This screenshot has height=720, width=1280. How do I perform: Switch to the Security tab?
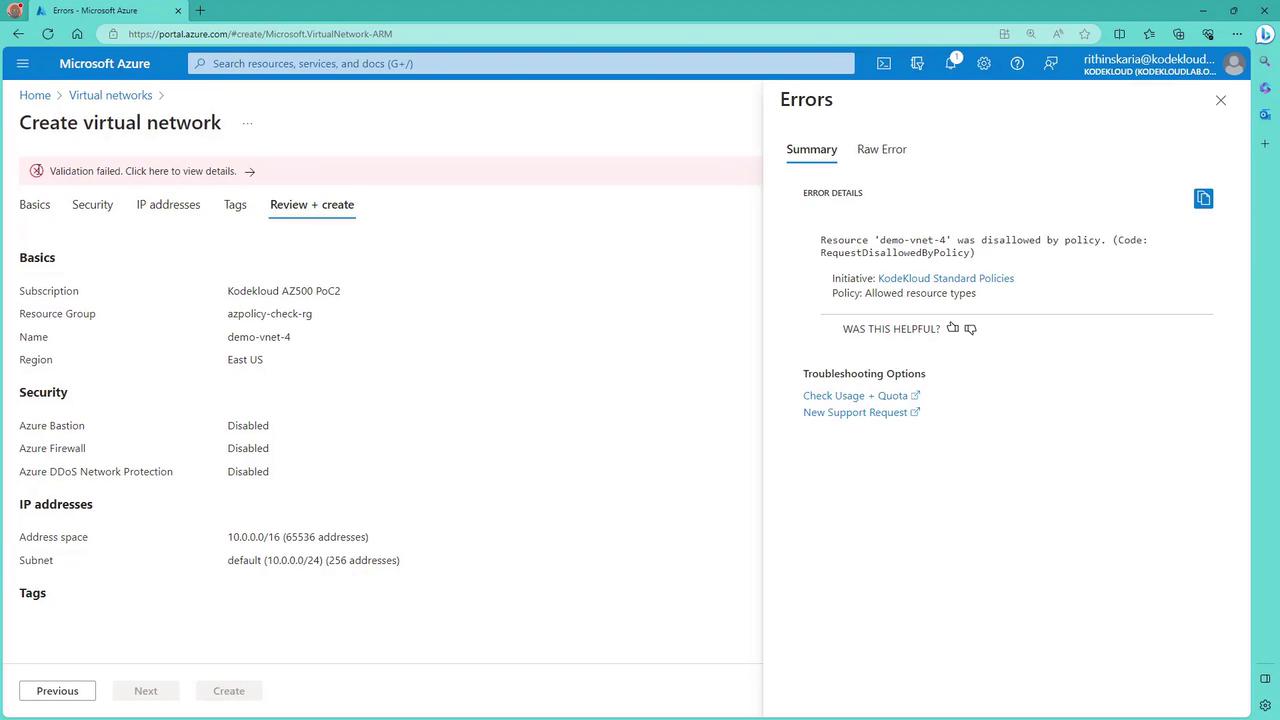(92, 205)
